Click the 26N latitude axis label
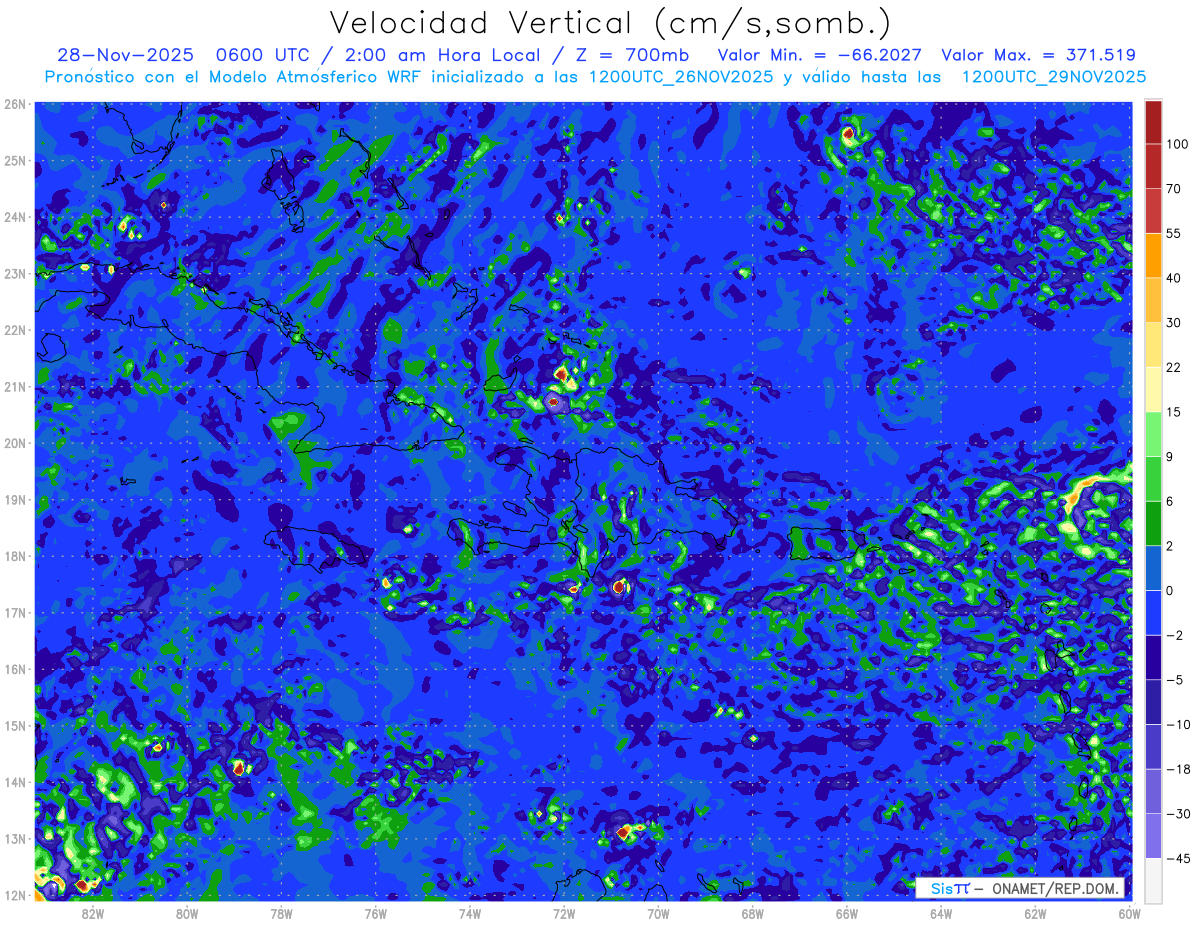1200x927 pixels. [15, 104]
